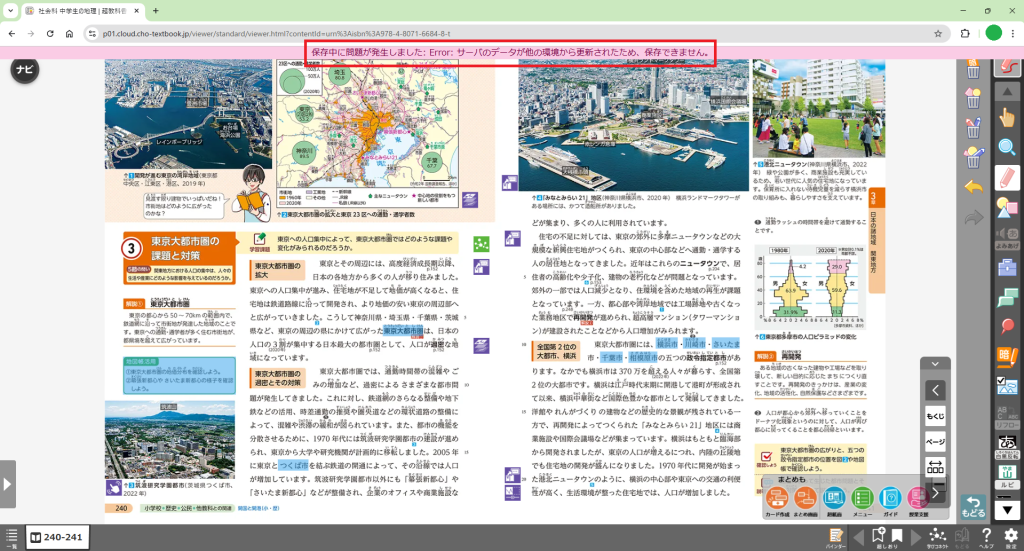
Task: Click the 横浜市 highlighted link
Action: point(667,344)
